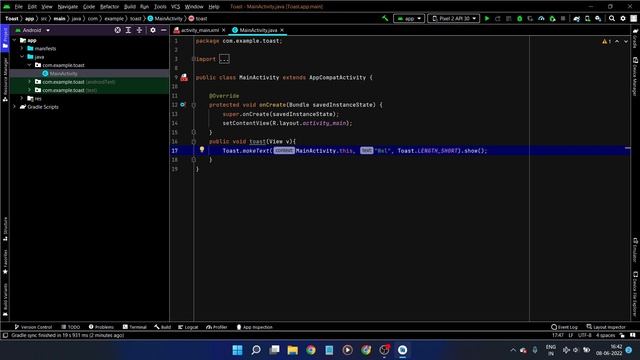640x360 pixels.
Task: Fold the toast method at line 16
Action: pyautogui.click(x=194, y=142)
